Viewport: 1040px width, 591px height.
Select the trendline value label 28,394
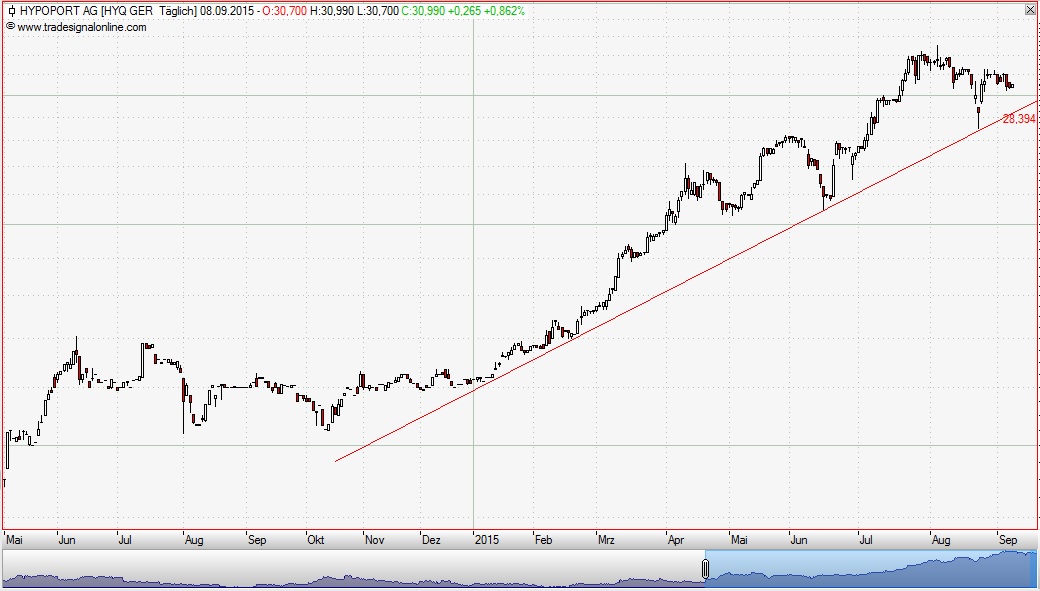click(x=1019, y=119)
